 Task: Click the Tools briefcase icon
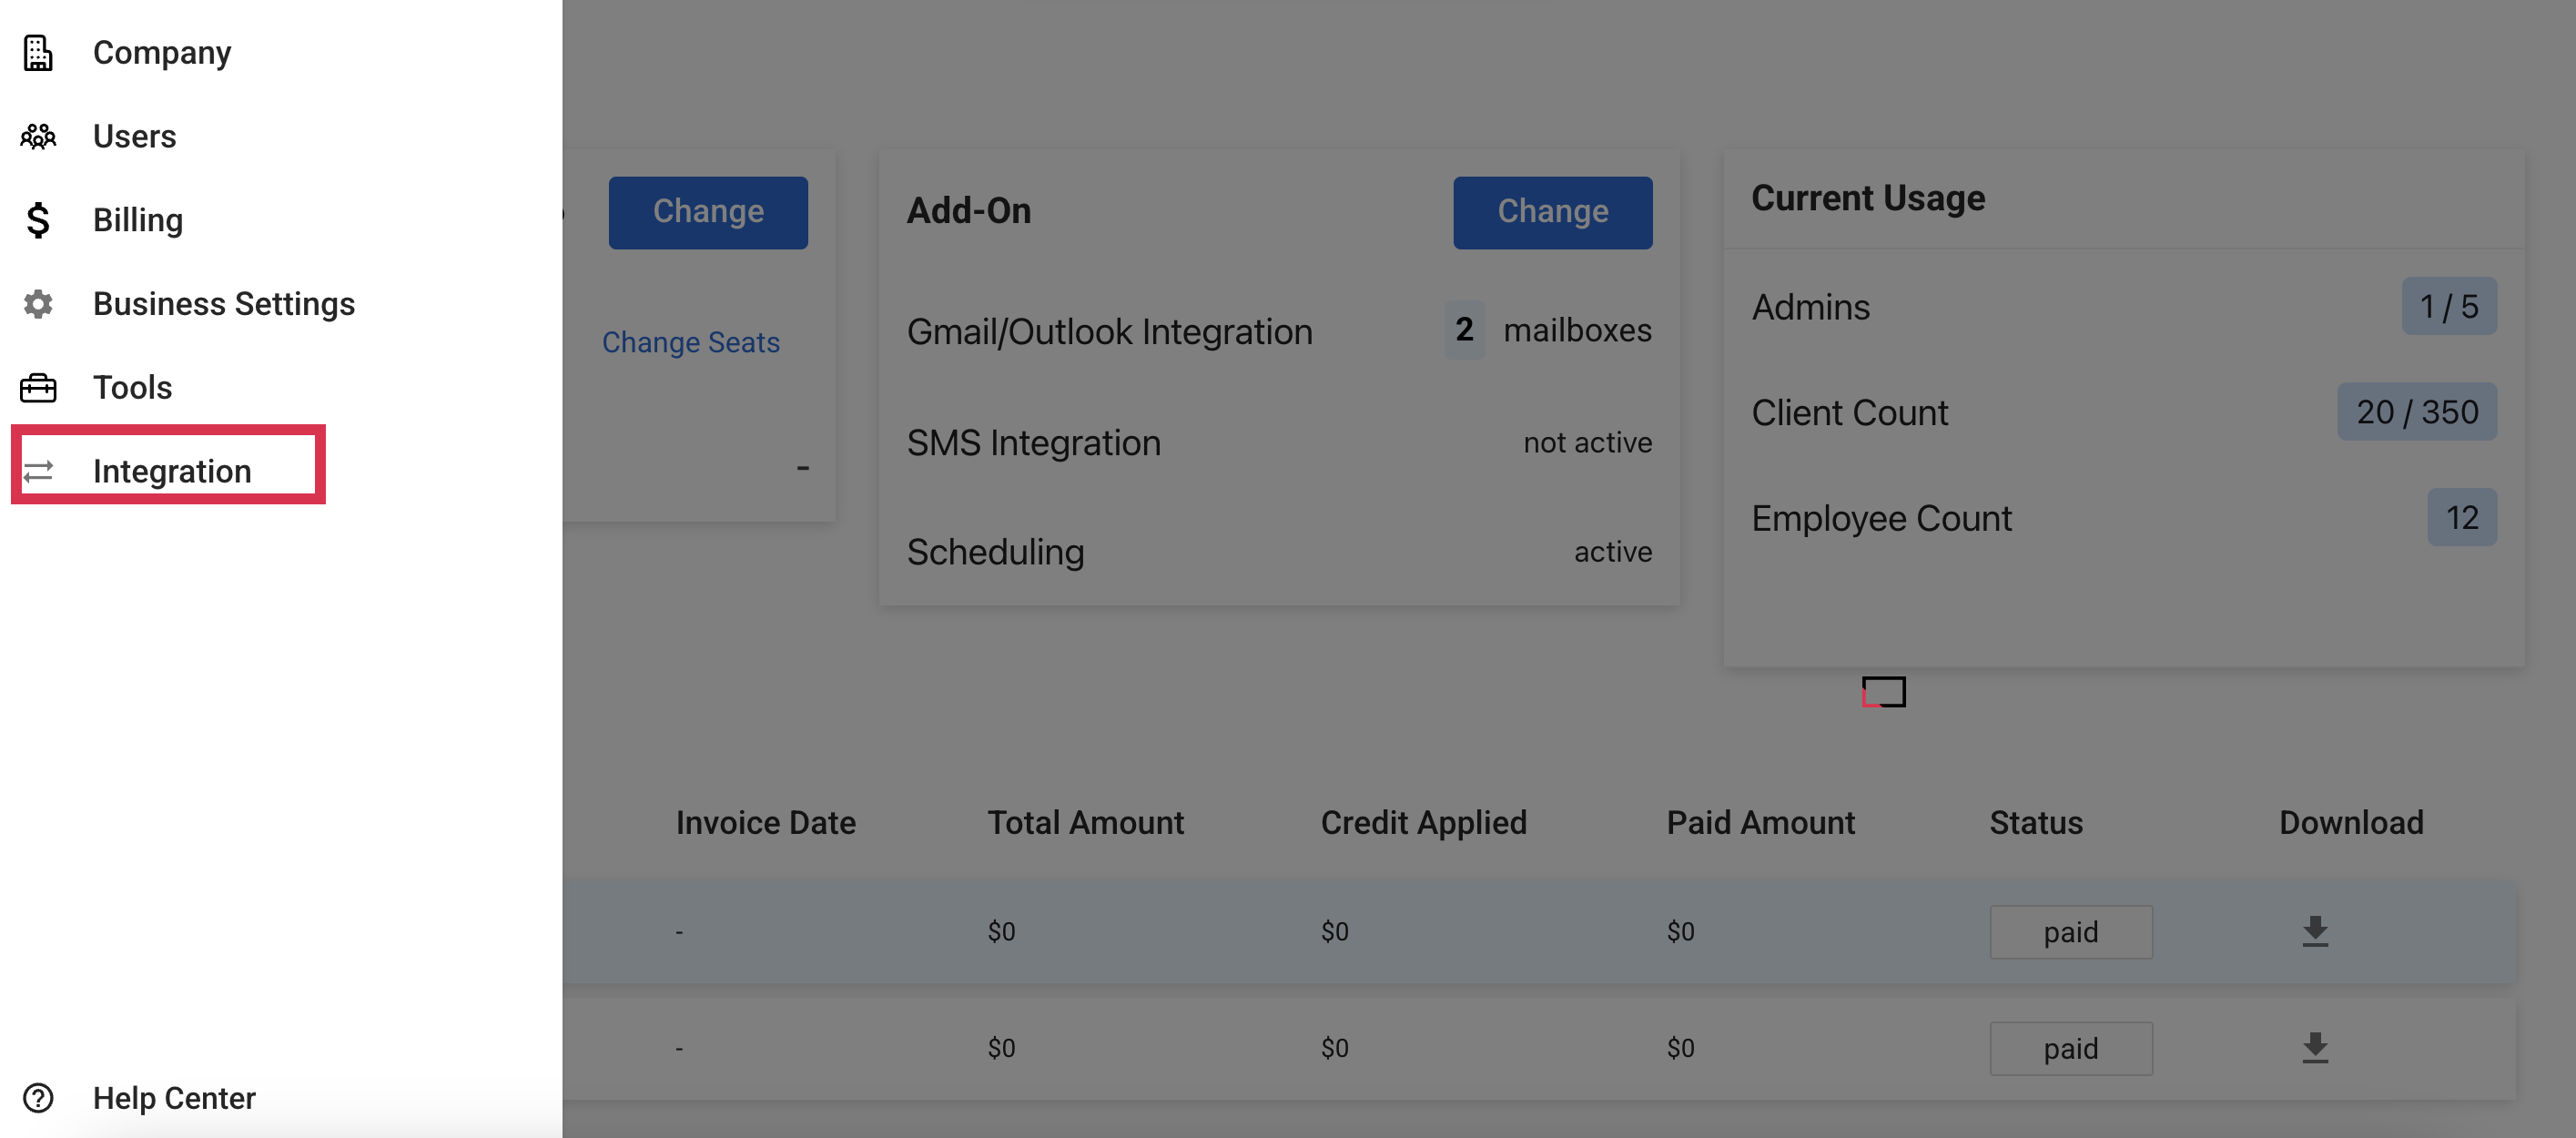coord(38,388)
